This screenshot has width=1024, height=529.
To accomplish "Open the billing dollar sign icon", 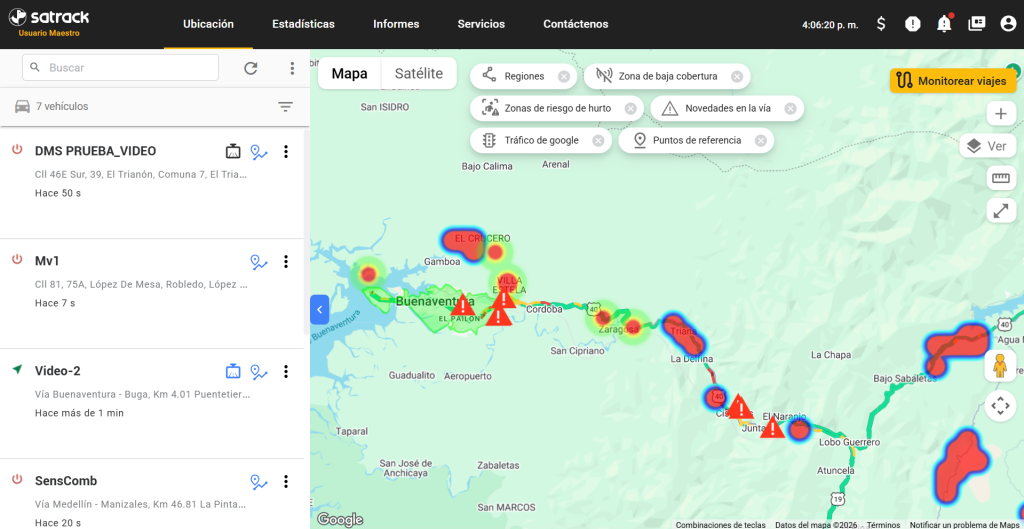I will 881,24.
